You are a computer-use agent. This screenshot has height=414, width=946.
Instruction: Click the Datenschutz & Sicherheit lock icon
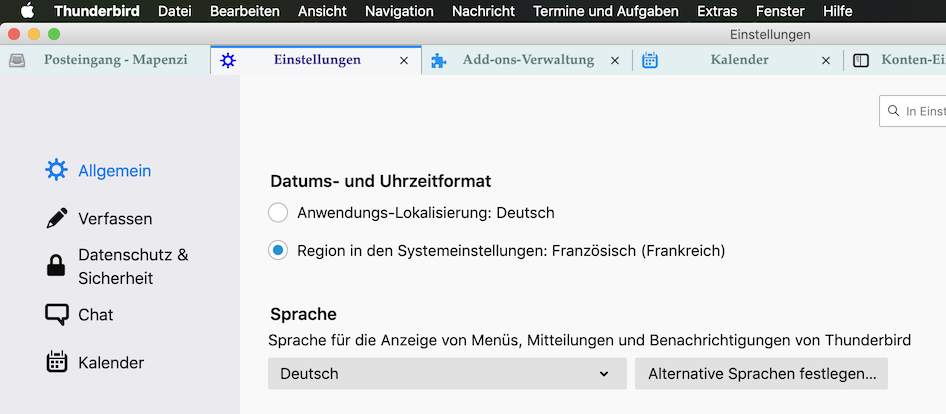pos(57,266)
